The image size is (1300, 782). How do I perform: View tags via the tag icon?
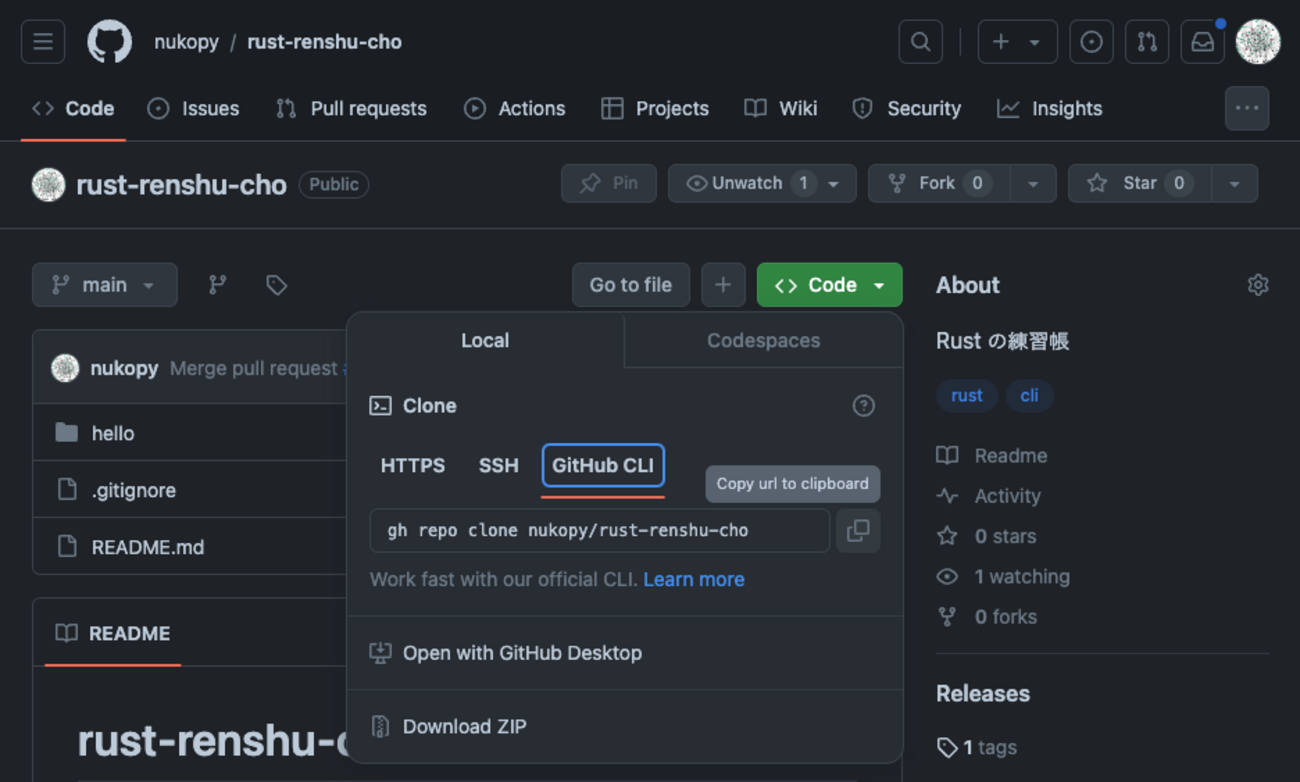click(x=276, y=285)
